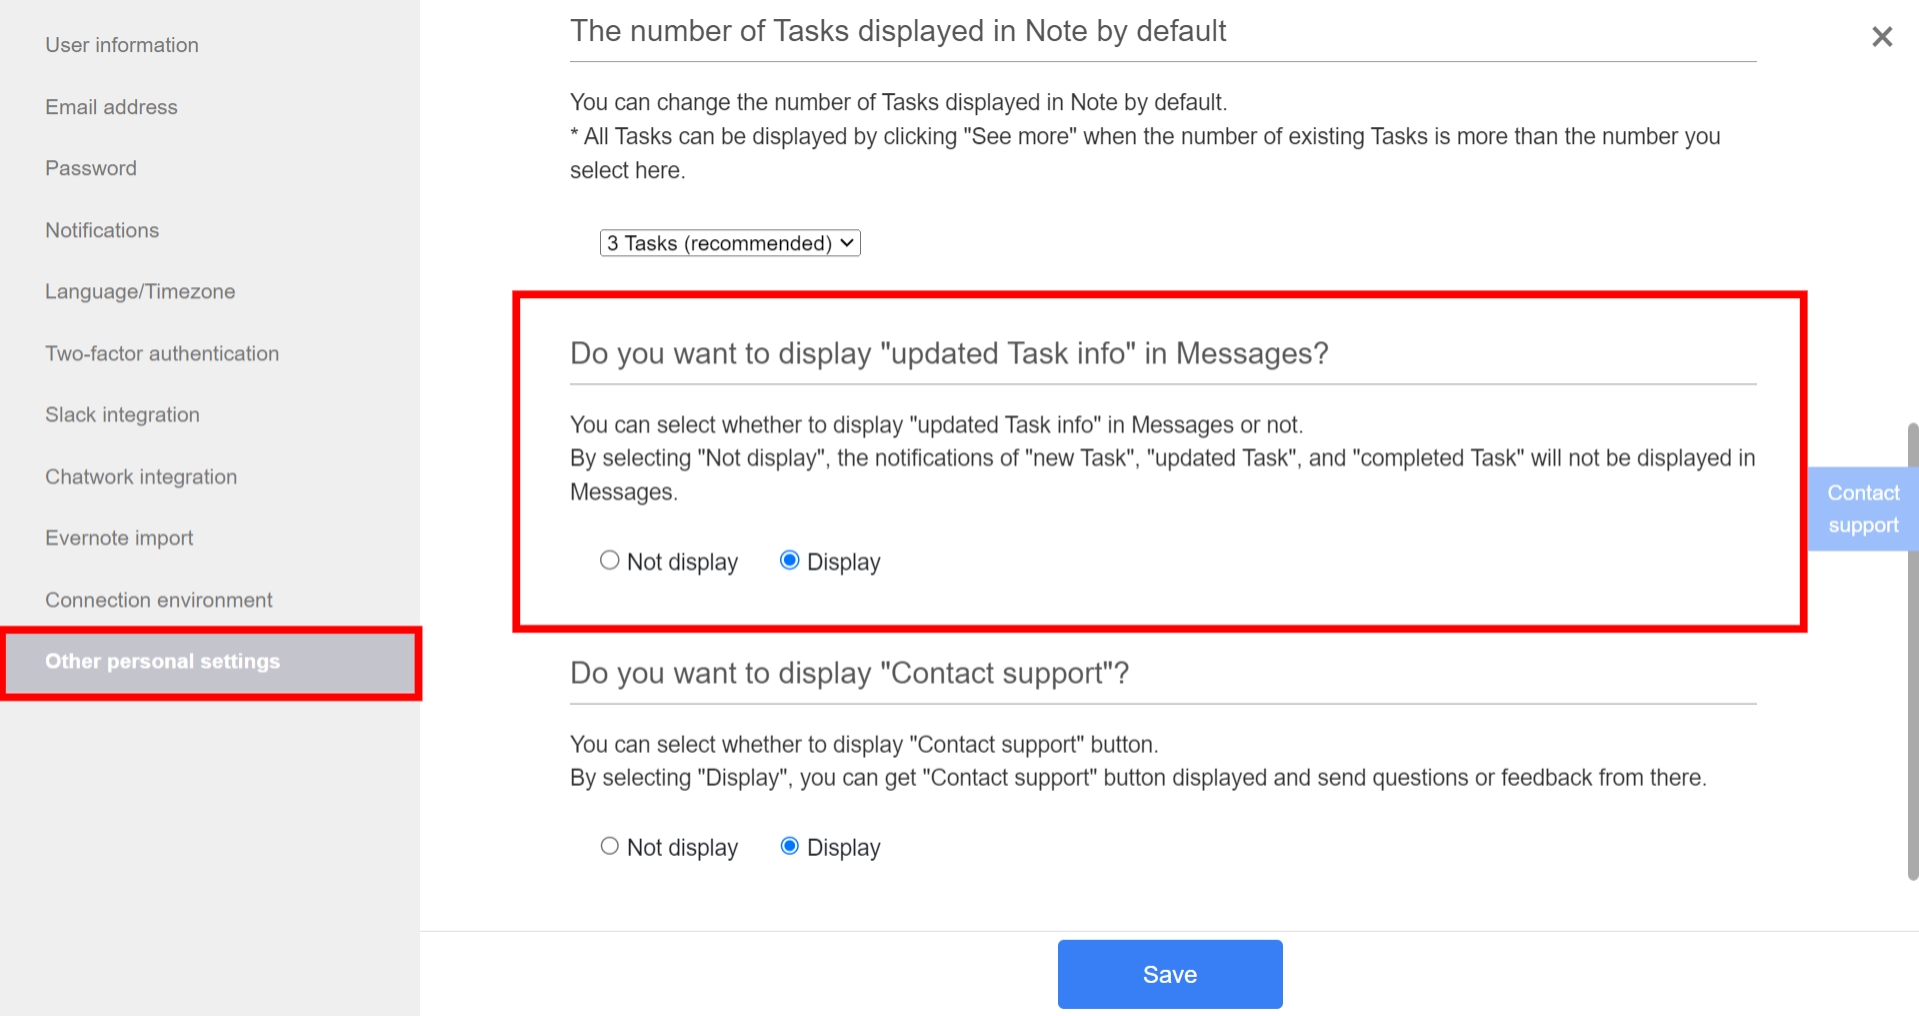Click the Save button

[1169, 974]
